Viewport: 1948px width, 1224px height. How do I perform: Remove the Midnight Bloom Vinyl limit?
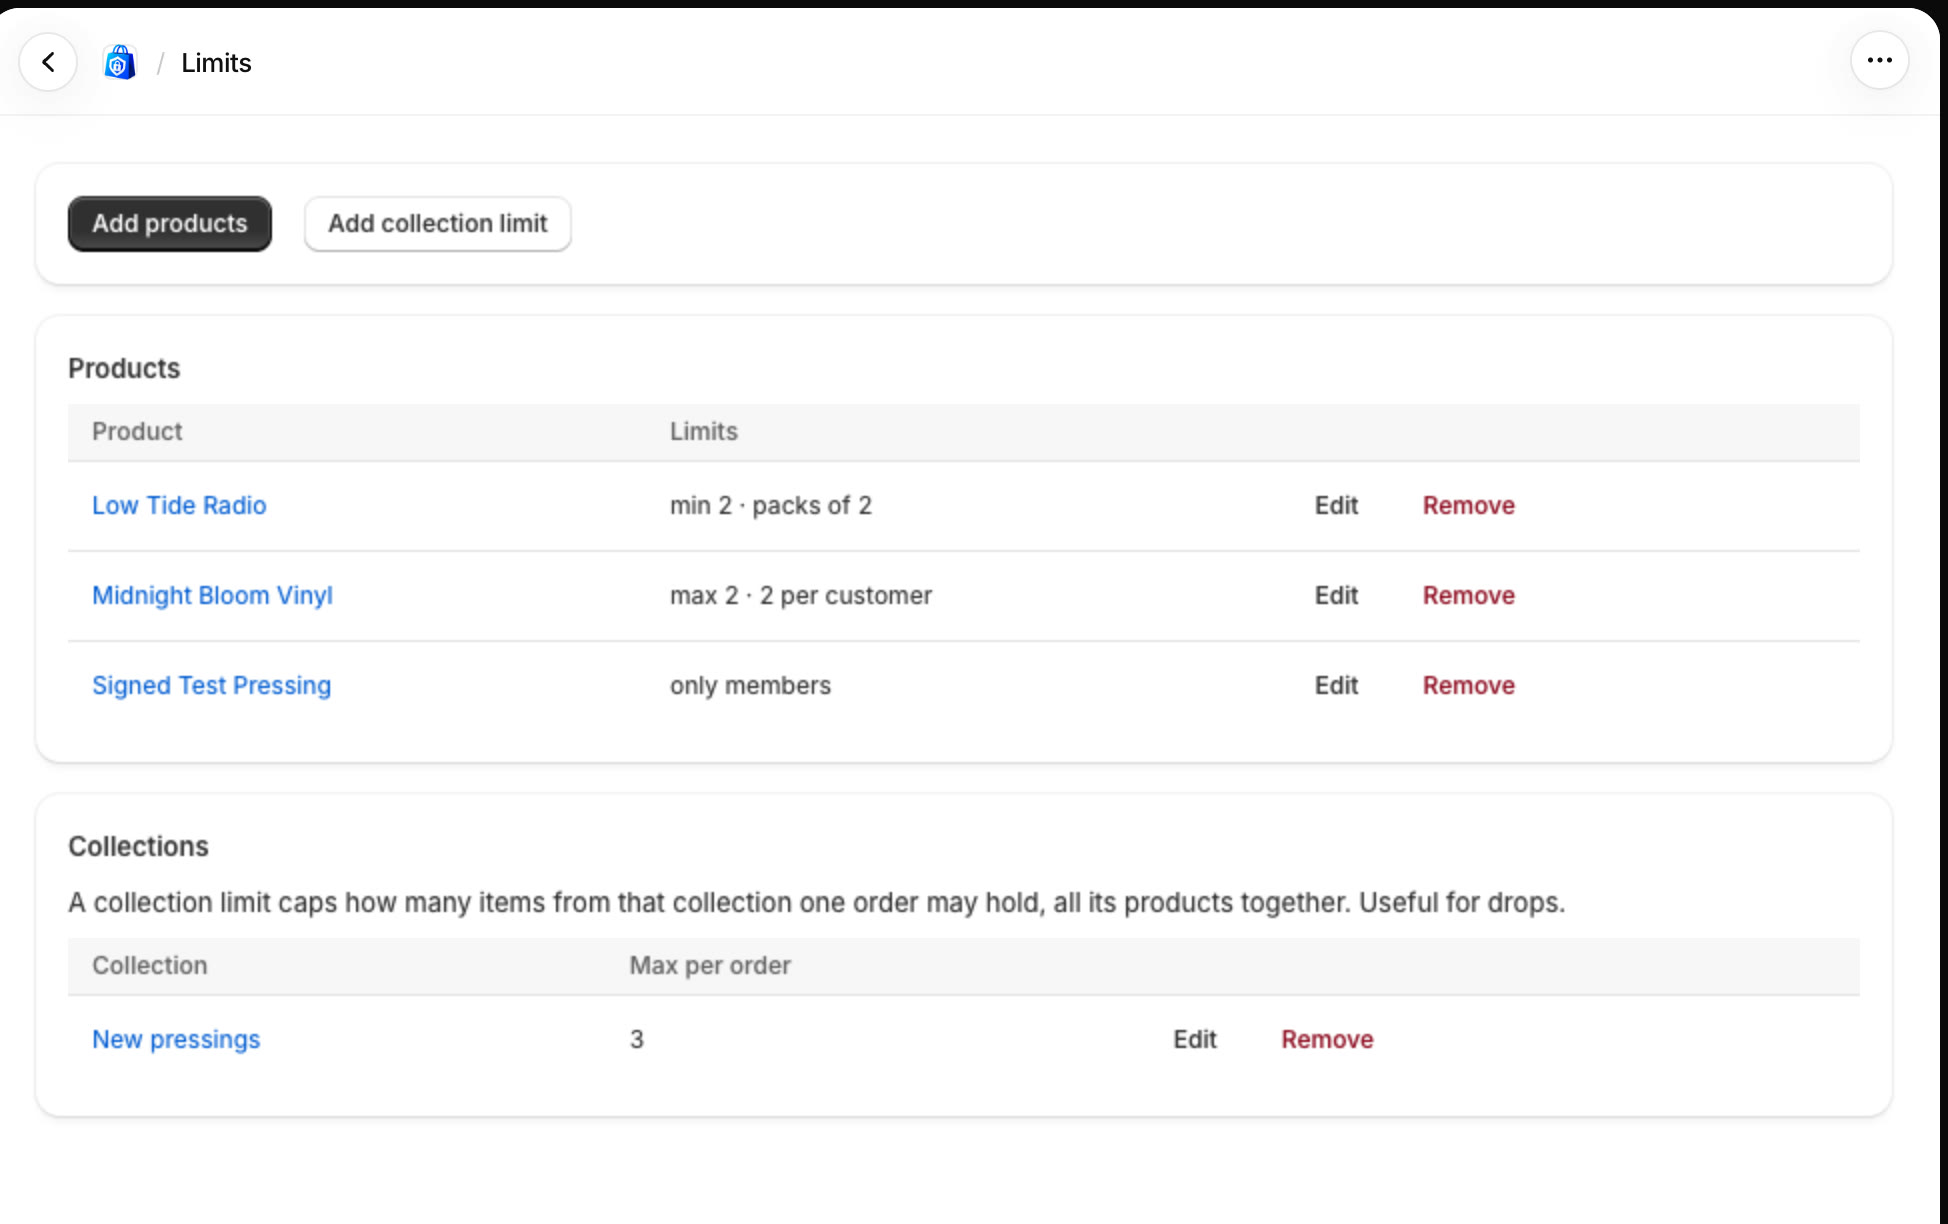(1468, 595)
